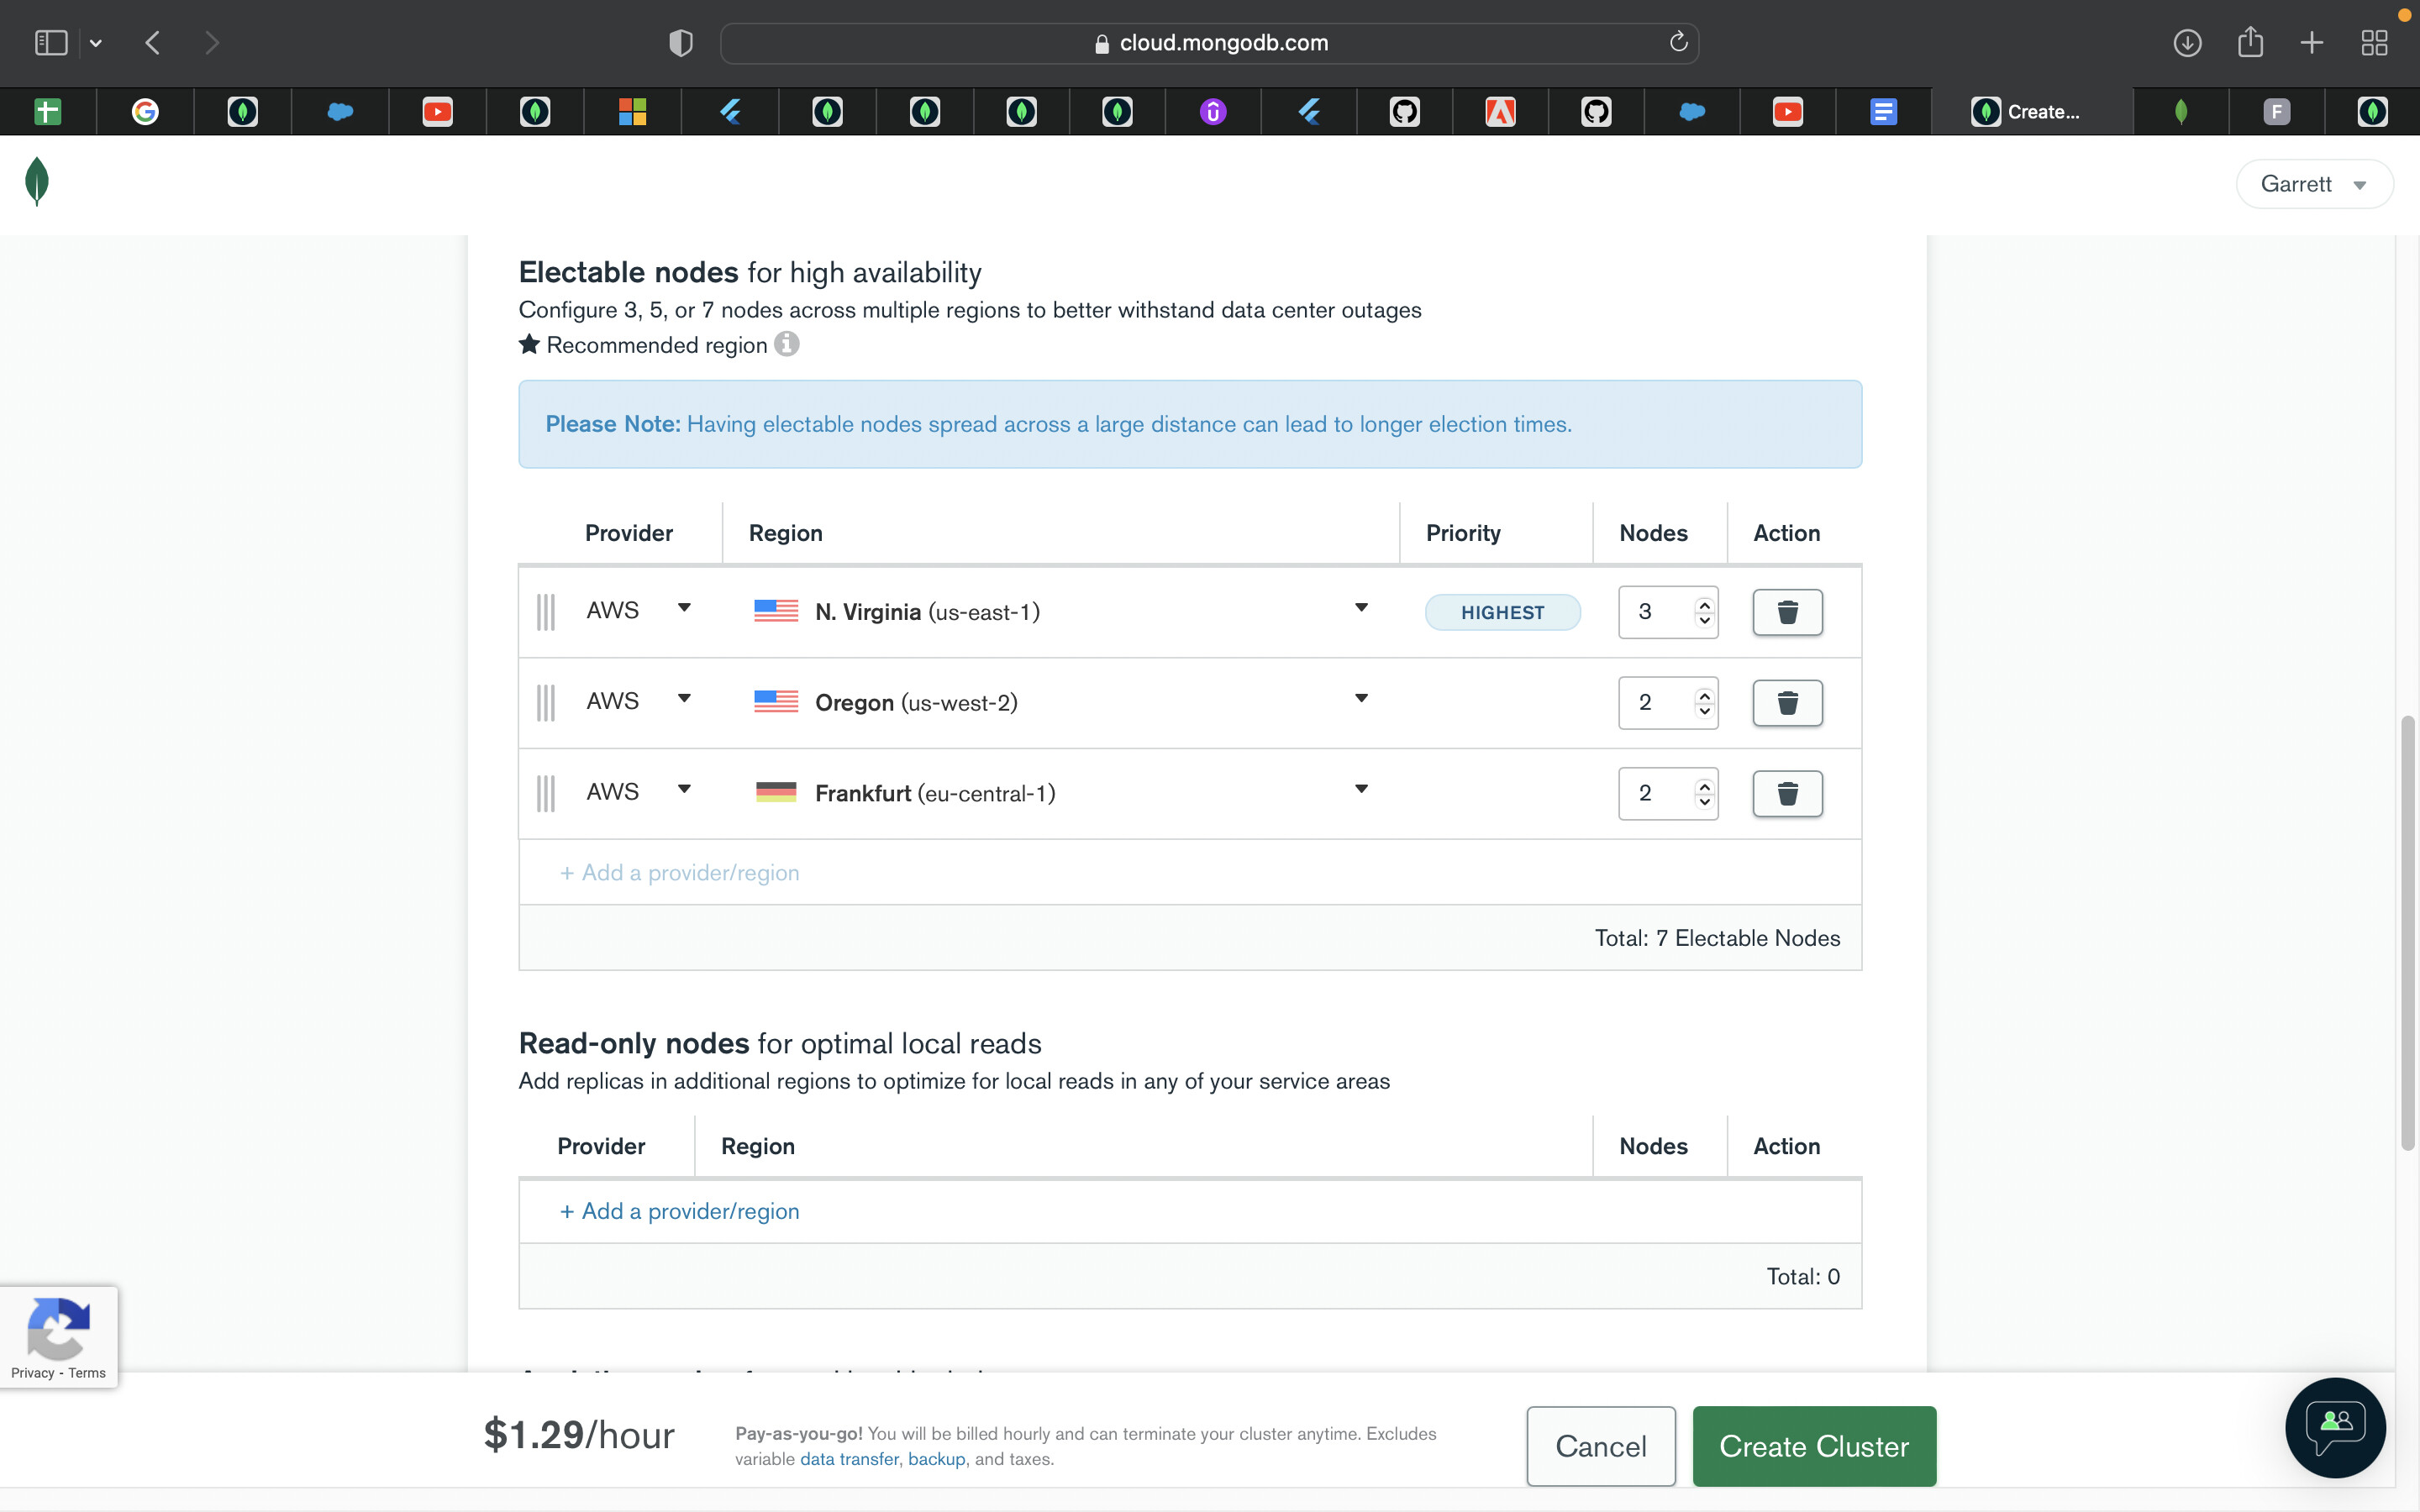Click the Recommended region info icon
This screenshot has width=2420, height=1512.
coord(787,344)
